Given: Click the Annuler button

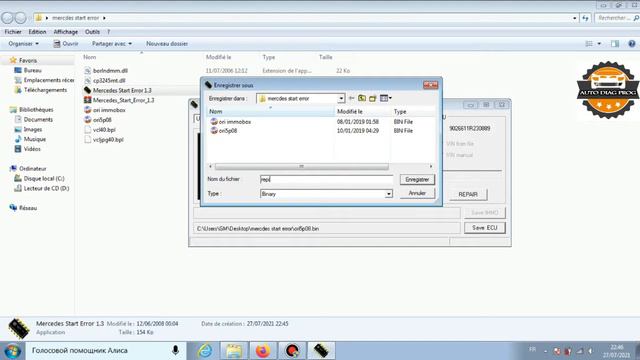Looking at the screenshot, I should point(417,193).
